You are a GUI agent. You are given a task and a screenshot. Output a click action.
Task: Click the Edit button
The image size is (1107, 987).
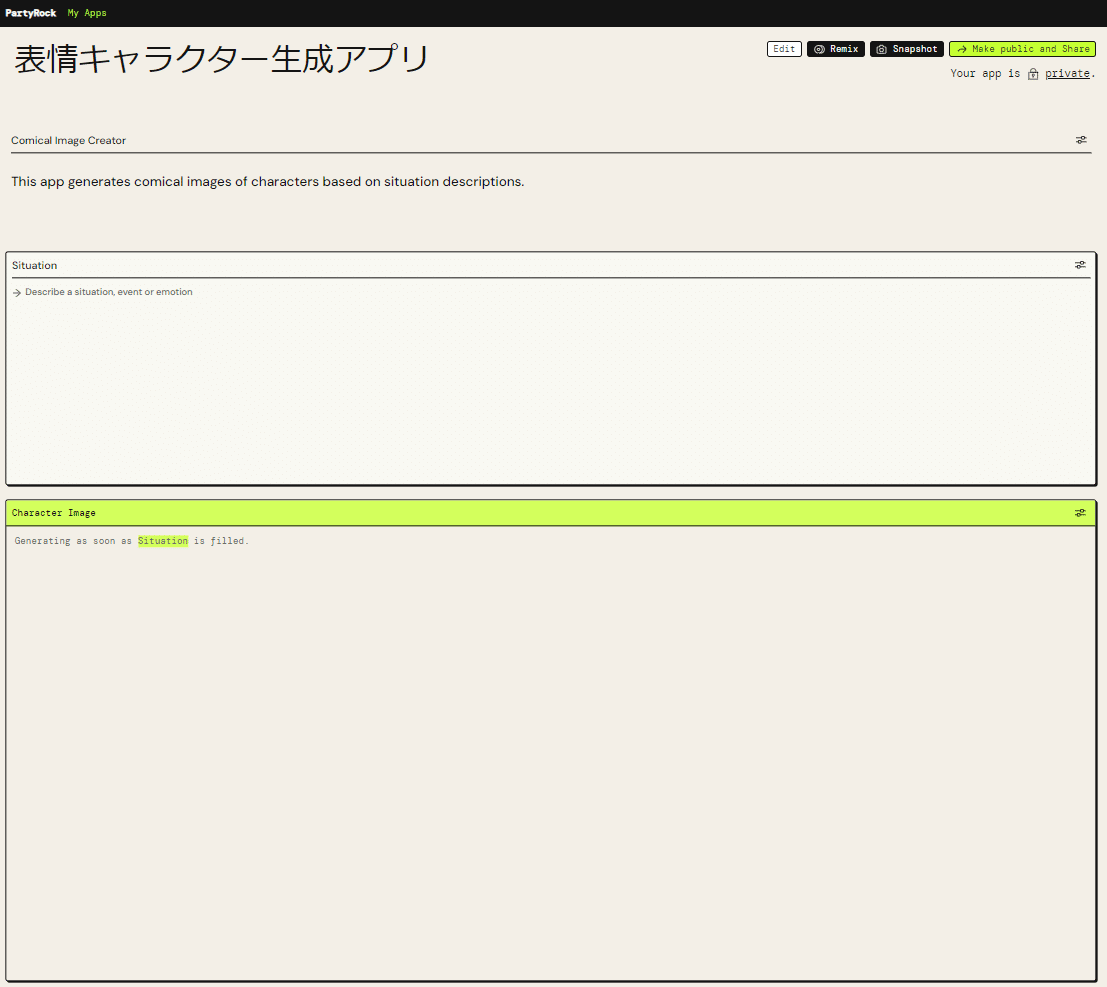pos(784,49)
